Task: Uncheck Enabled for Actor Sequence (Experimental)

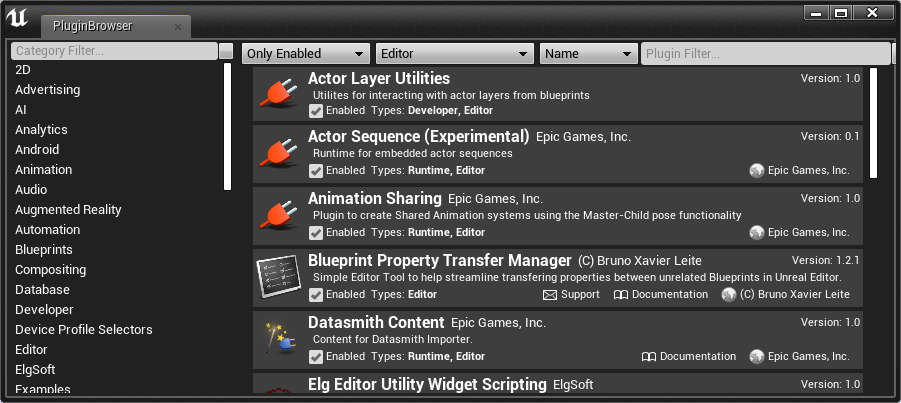Action: tap(315, 171)
